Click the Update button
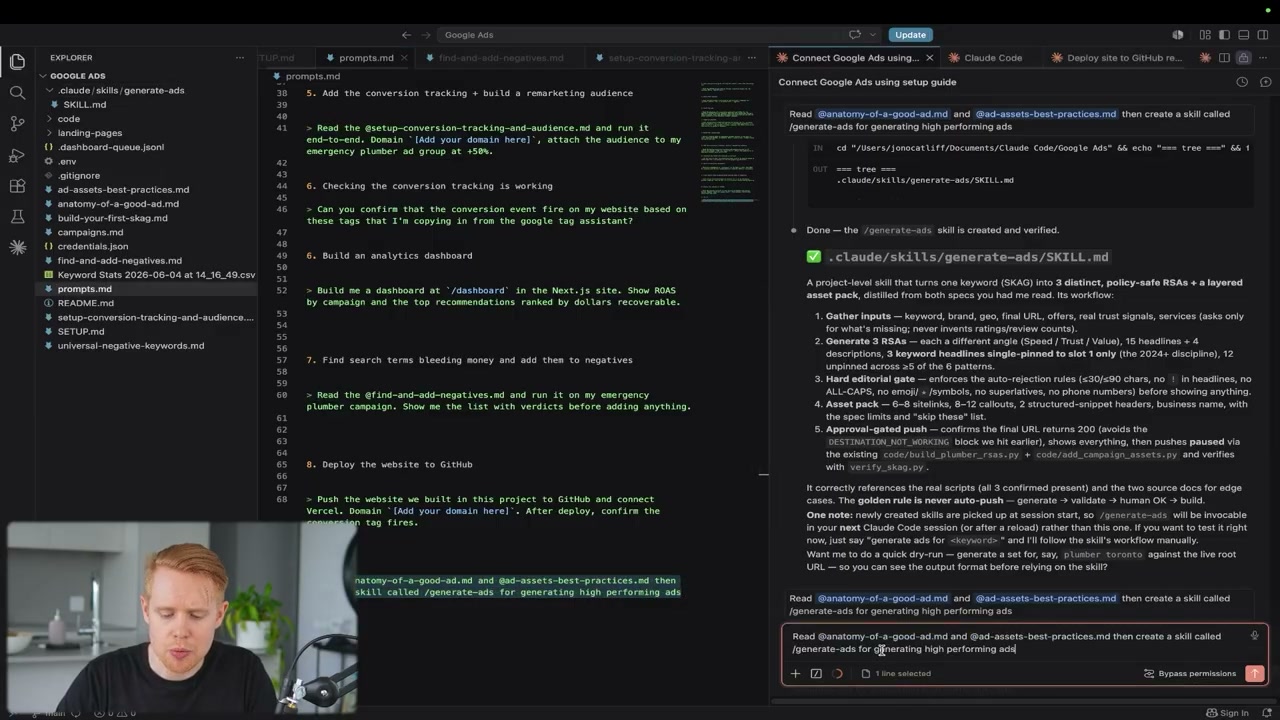Image resolution: width=1280 pixels, height=720 pixels. point(910,35)
